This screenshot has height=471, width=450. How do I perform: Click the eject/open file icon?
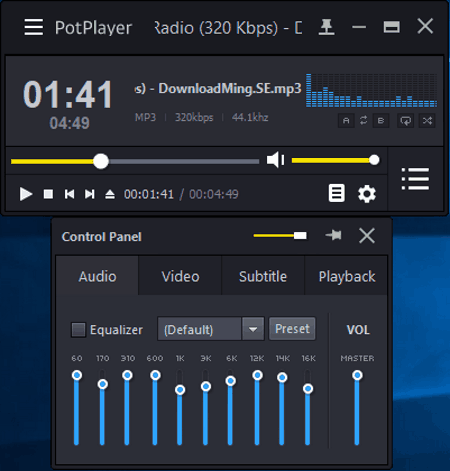[x=110, y=194]
